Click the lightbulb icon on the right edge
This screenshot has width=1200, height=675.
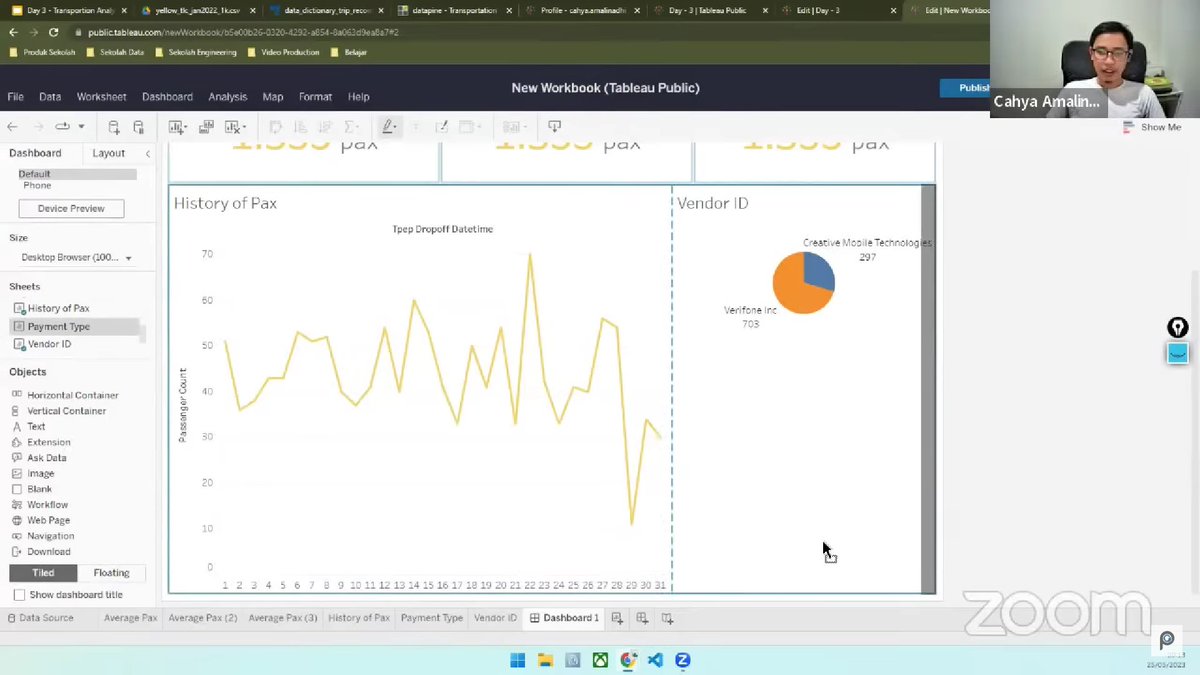pos(1178,328)
